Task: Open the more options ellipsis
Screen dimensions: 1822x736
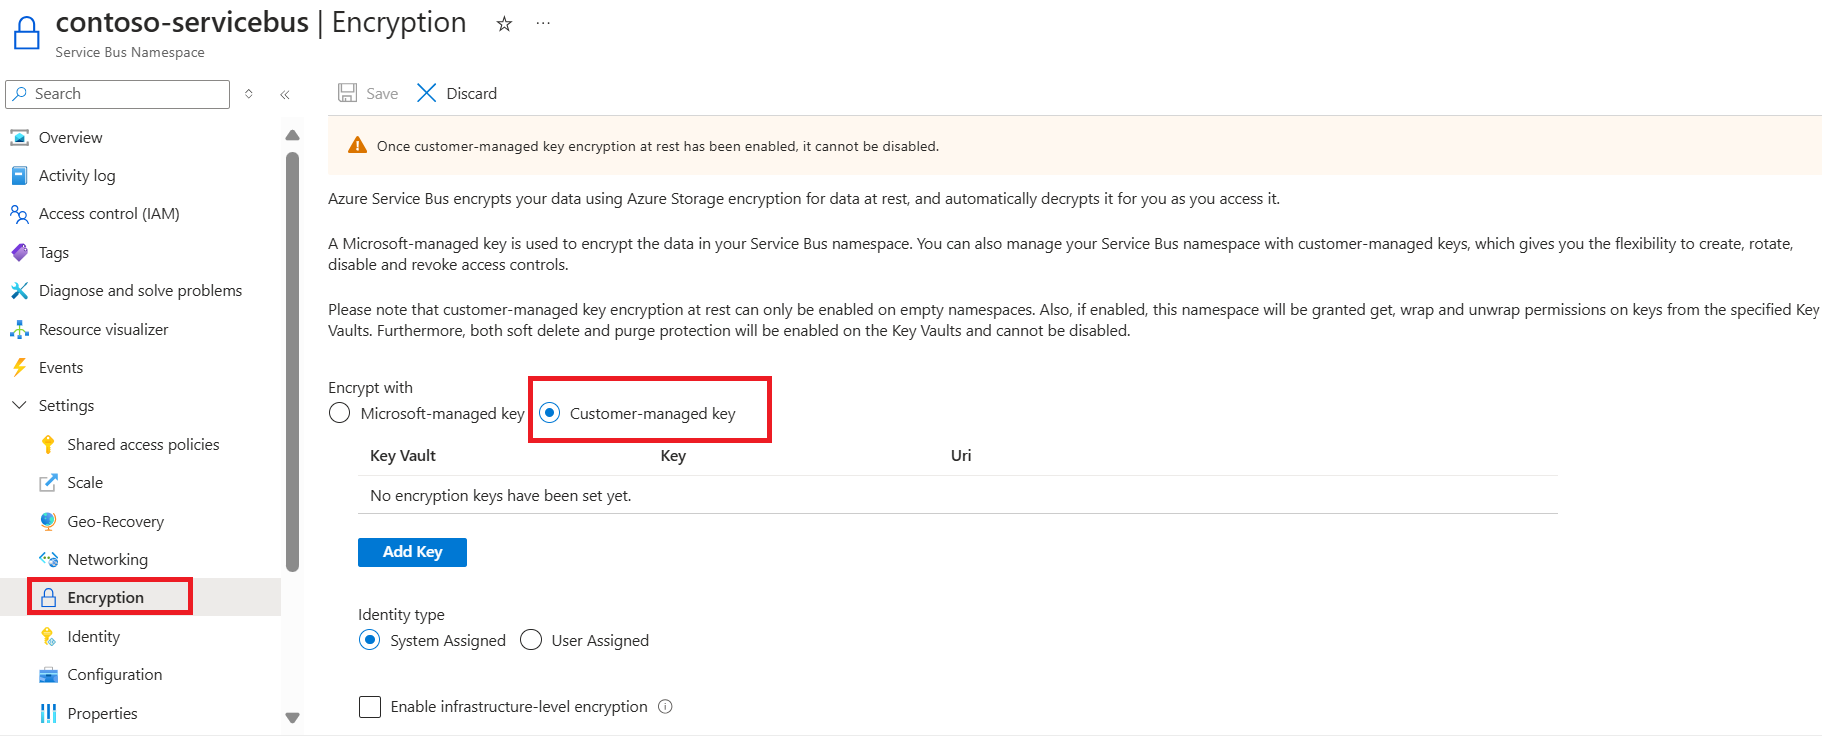Action: pyautogui.click(x=543, y=24)
